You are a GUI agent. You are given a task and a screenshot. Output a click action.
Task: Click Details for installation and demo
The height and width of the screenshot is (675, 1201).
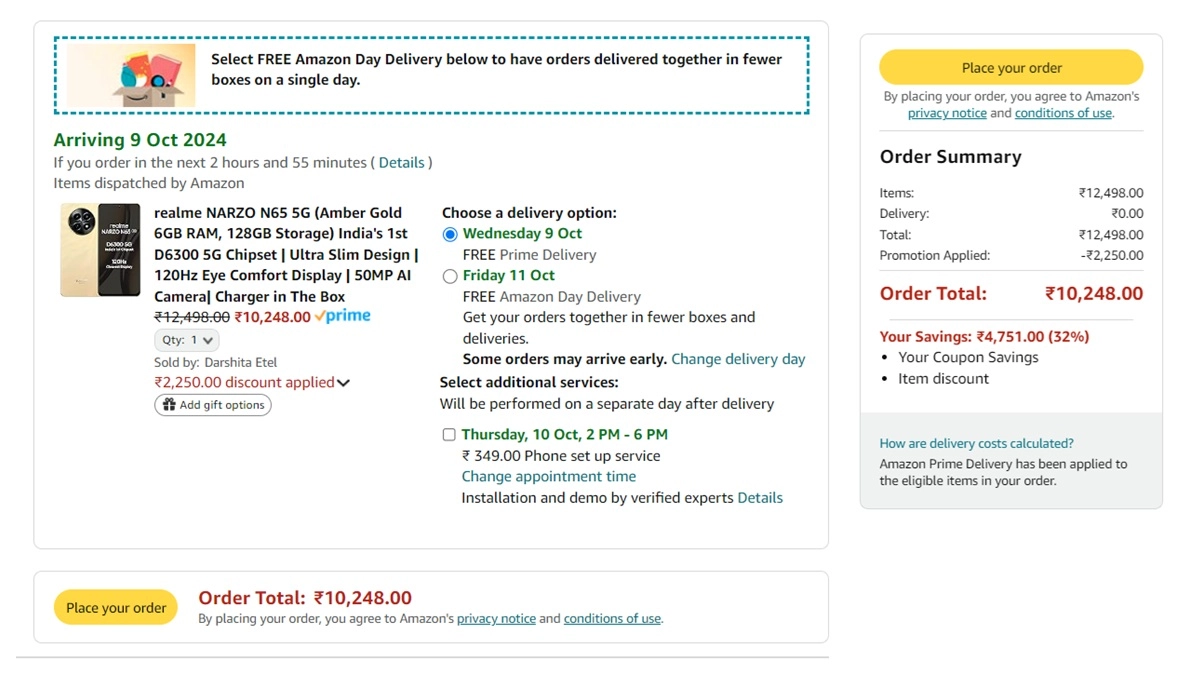[760, 497]
